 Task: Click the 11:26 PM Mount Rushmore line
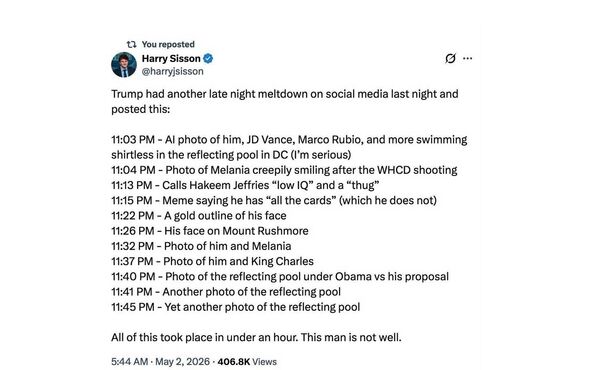pos(210,231)
